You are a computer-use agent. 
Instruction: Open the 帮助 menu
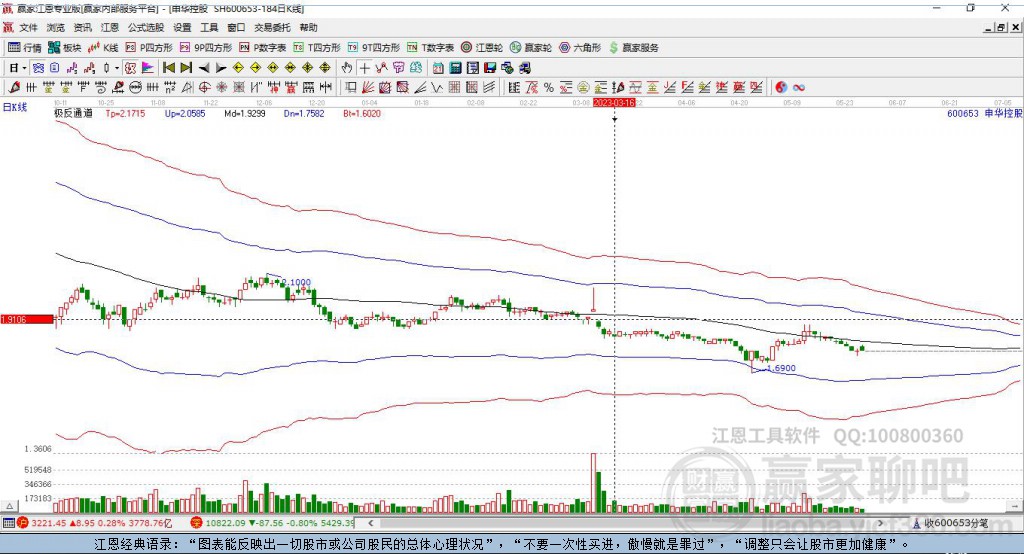click(x=308, y=27)
